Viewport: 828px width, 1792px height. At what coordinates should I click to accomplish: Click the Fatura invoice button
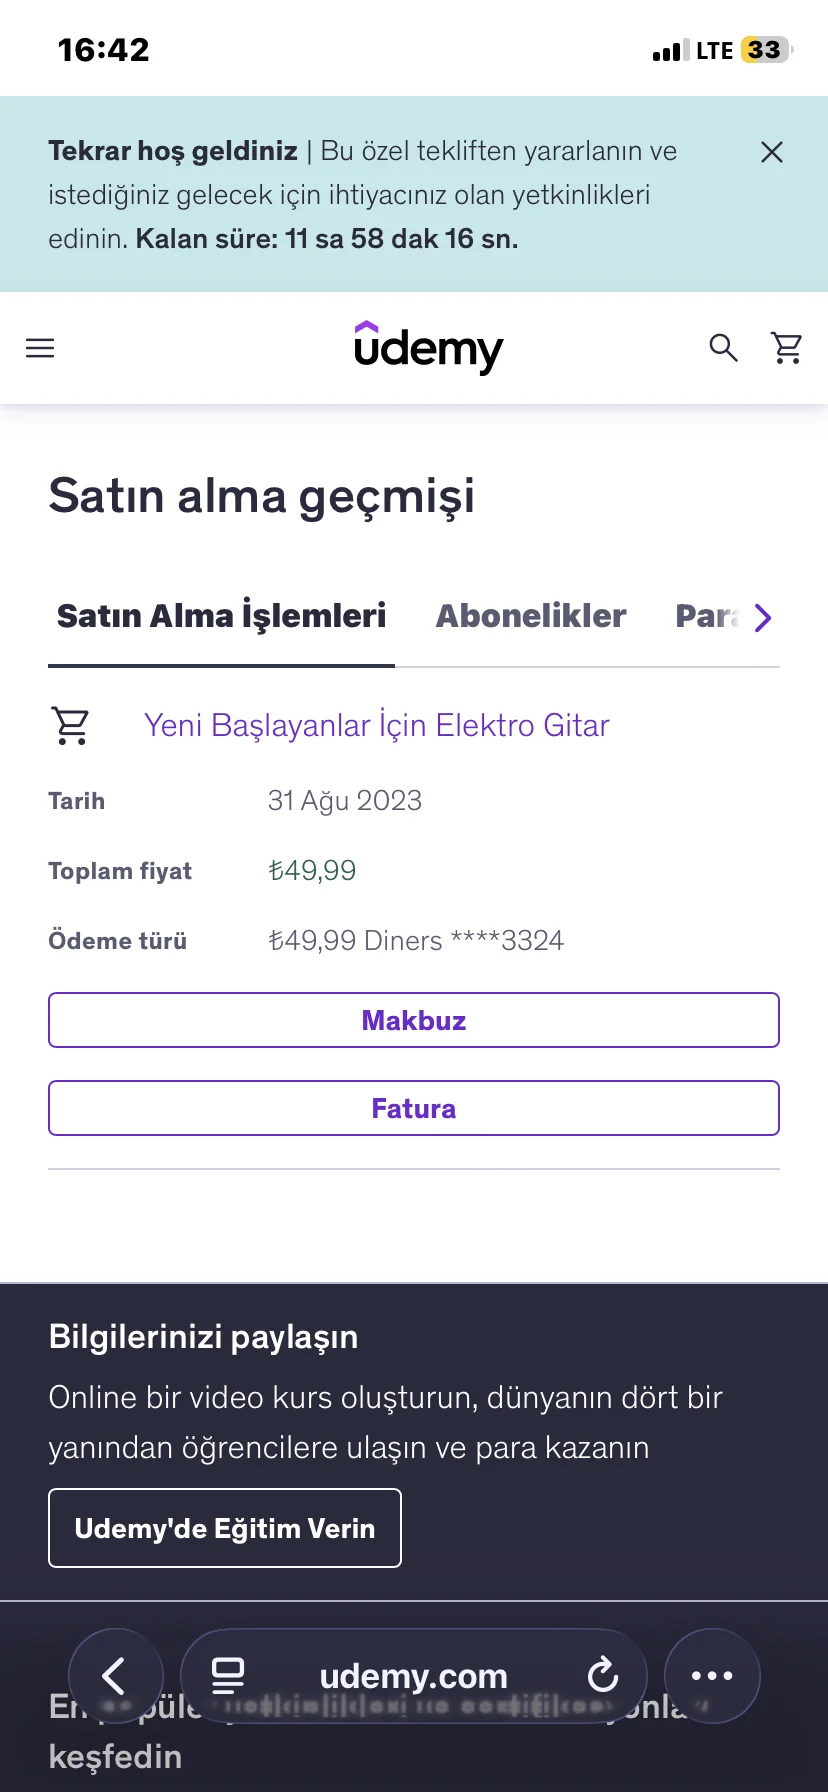[414, 1108]
